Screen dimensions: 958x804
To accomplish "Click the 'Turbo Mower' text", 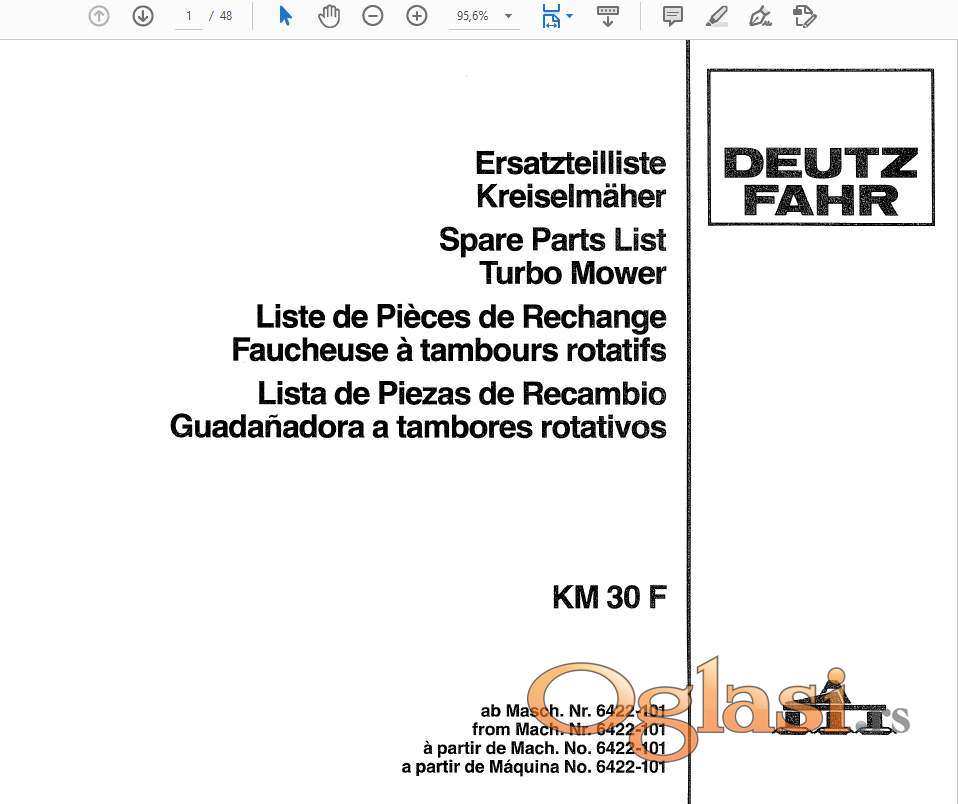I will (x=572, y=273).
